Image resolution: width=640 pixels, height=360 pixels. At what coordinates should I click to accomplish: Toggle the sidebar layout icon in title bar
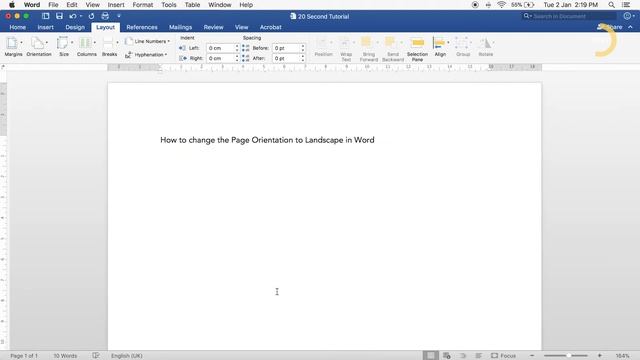click(x=46, y=16)
